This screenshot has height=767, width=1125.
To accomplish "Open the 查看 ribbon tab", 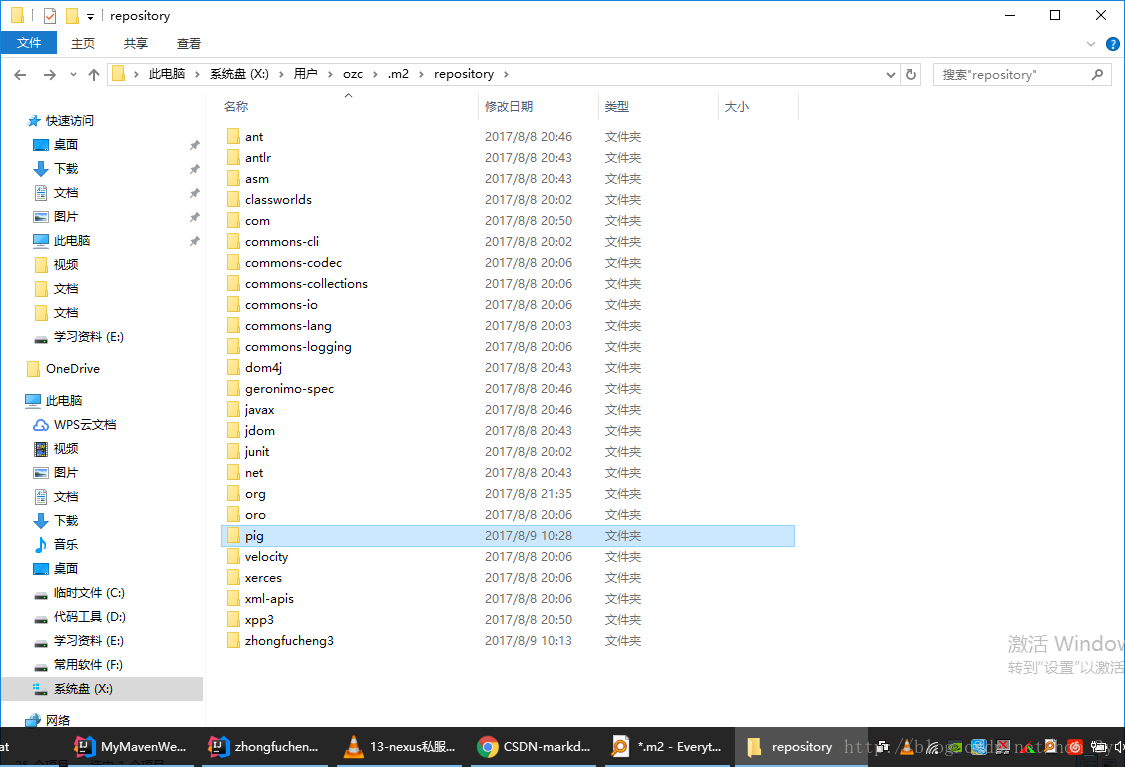I will 189,43.
